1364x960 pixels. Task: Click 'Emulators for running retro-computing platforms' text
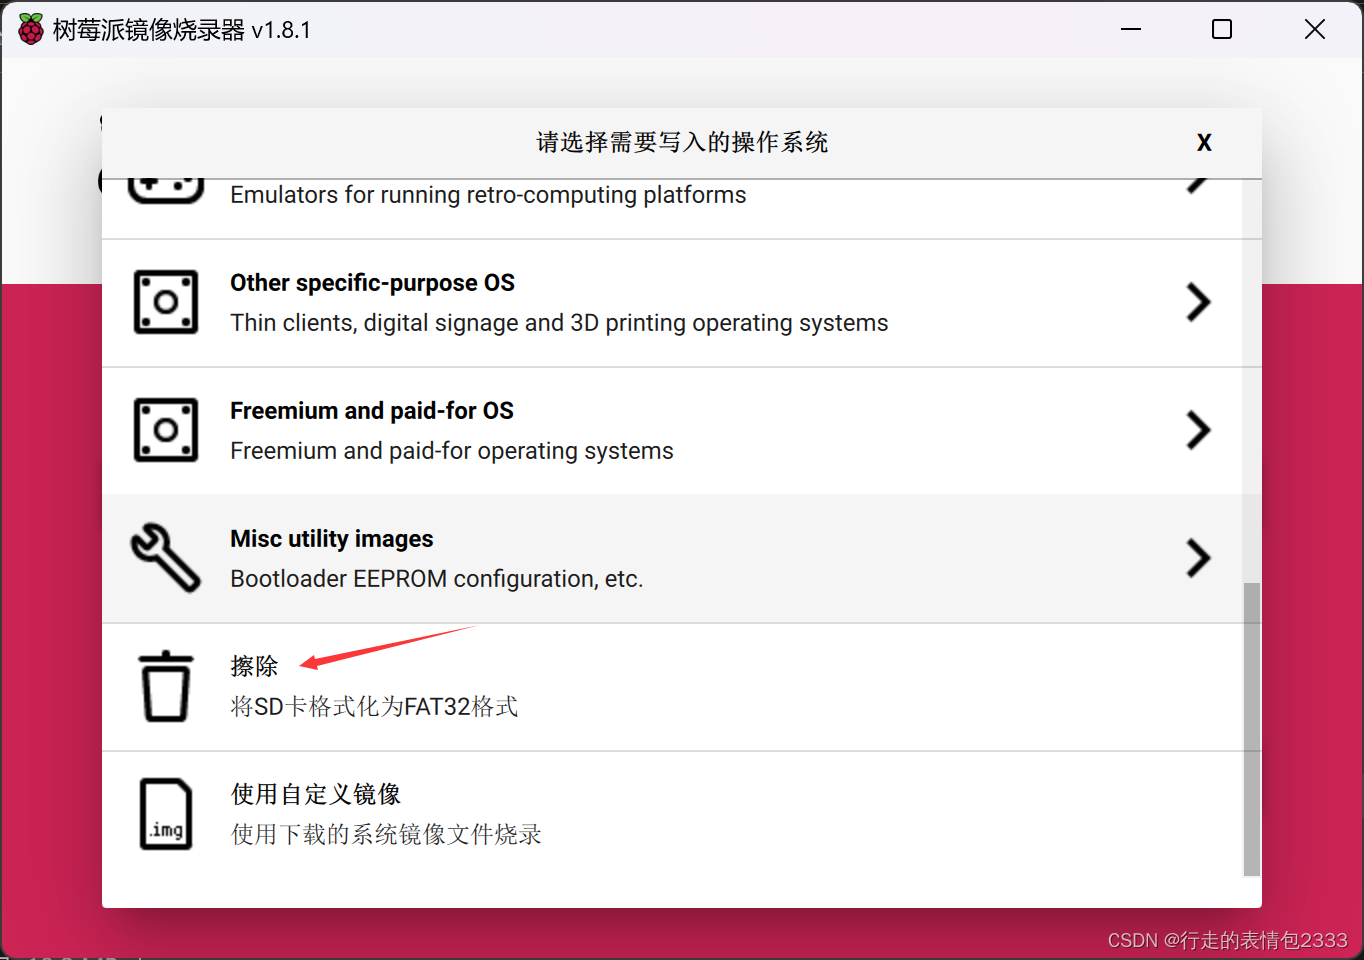[488, 195]
